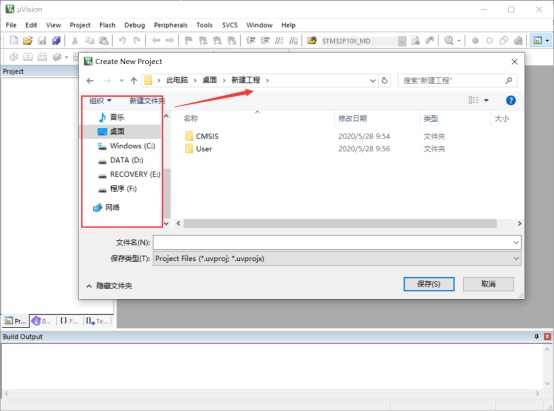Image resolution: width=554 pixels, height=411 pixels.
Task: Go up one folder level
Action: click(x=134, y=81)
